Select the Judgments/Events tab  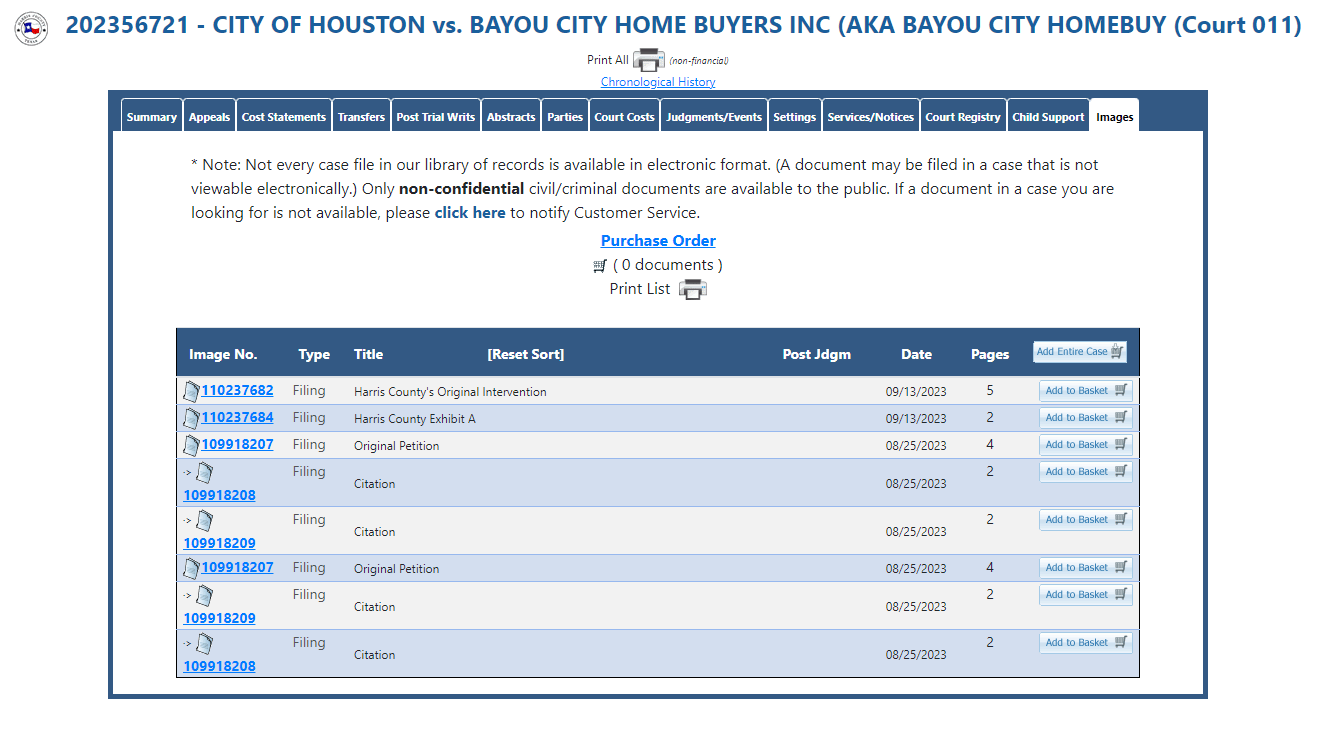(714, 117)
